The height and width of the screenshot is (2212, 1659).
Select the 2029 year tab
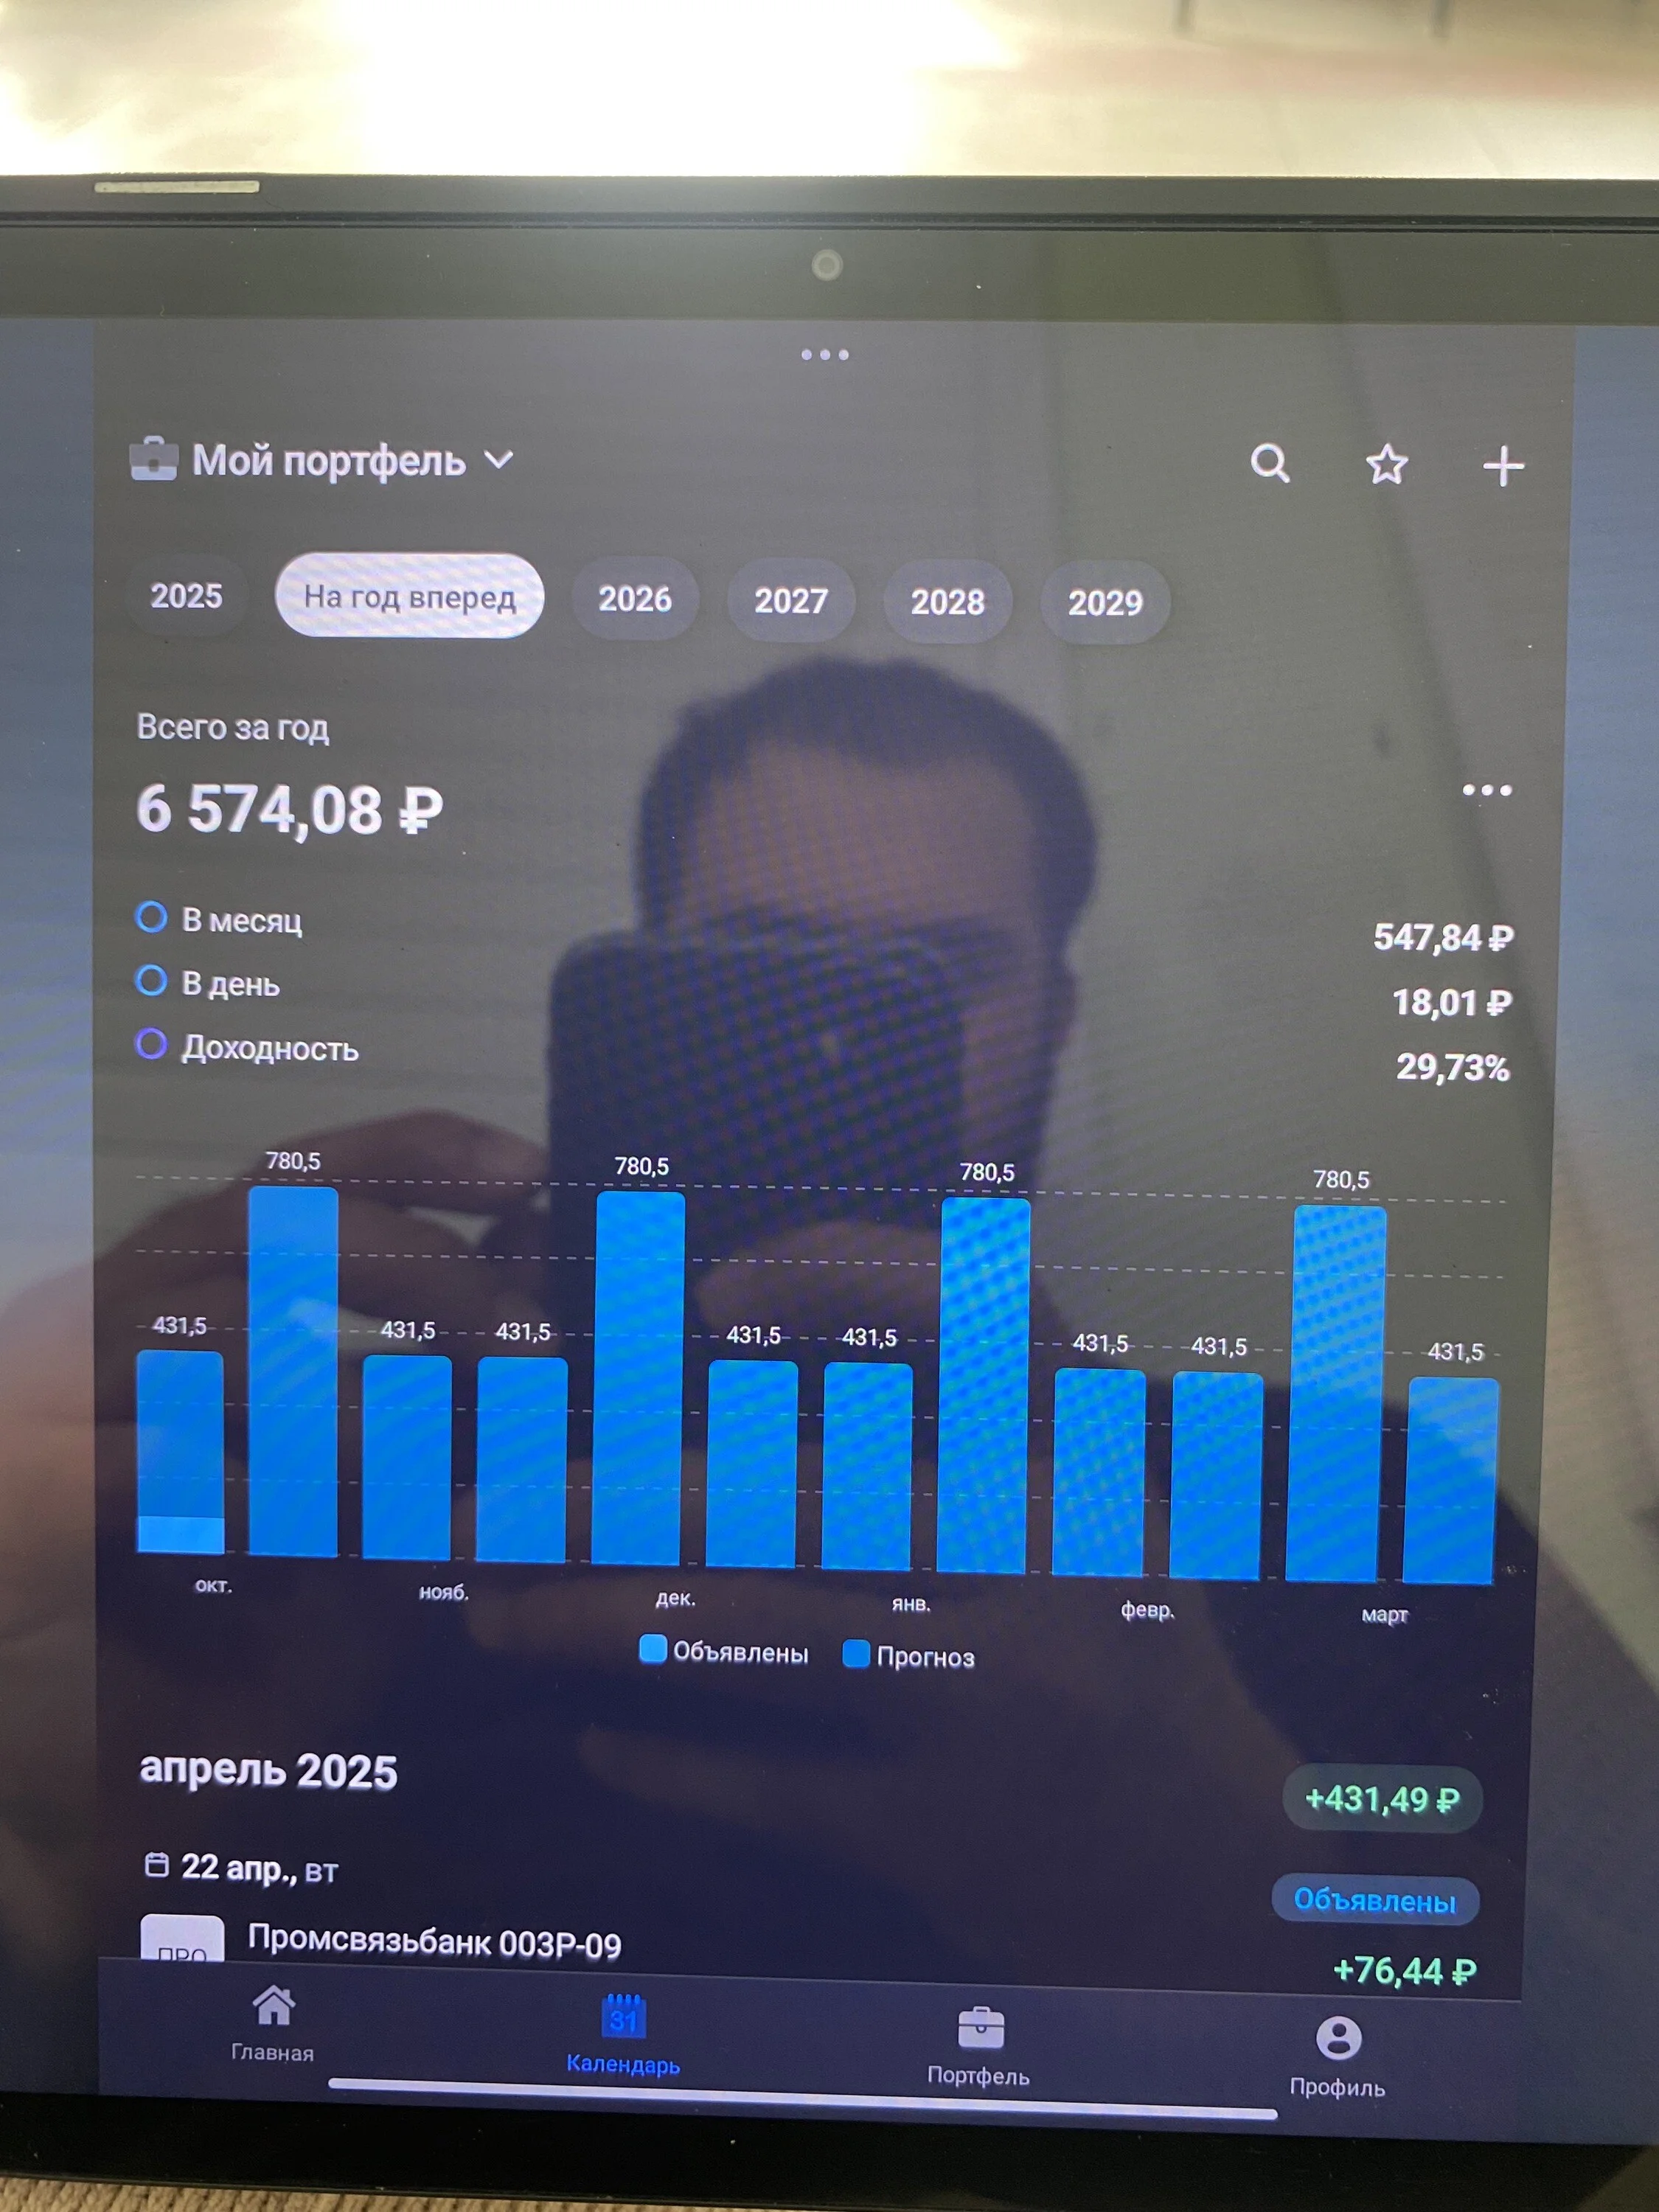point(1105,603)
